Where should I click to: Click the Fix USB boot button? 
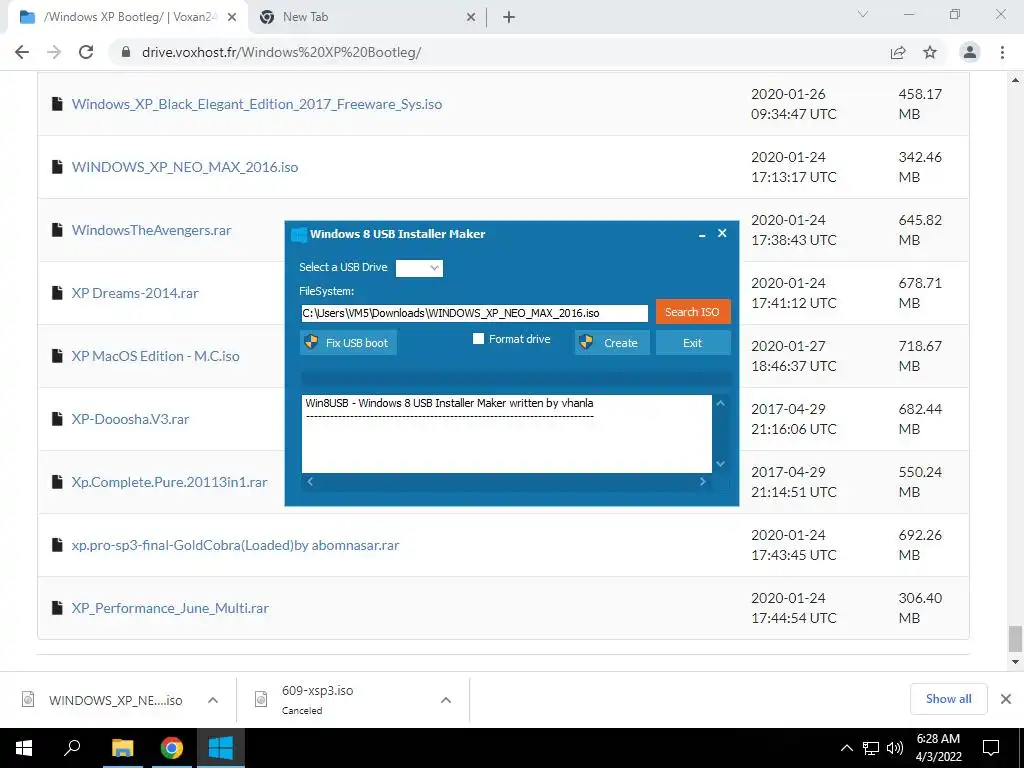[x=348, y=343]
